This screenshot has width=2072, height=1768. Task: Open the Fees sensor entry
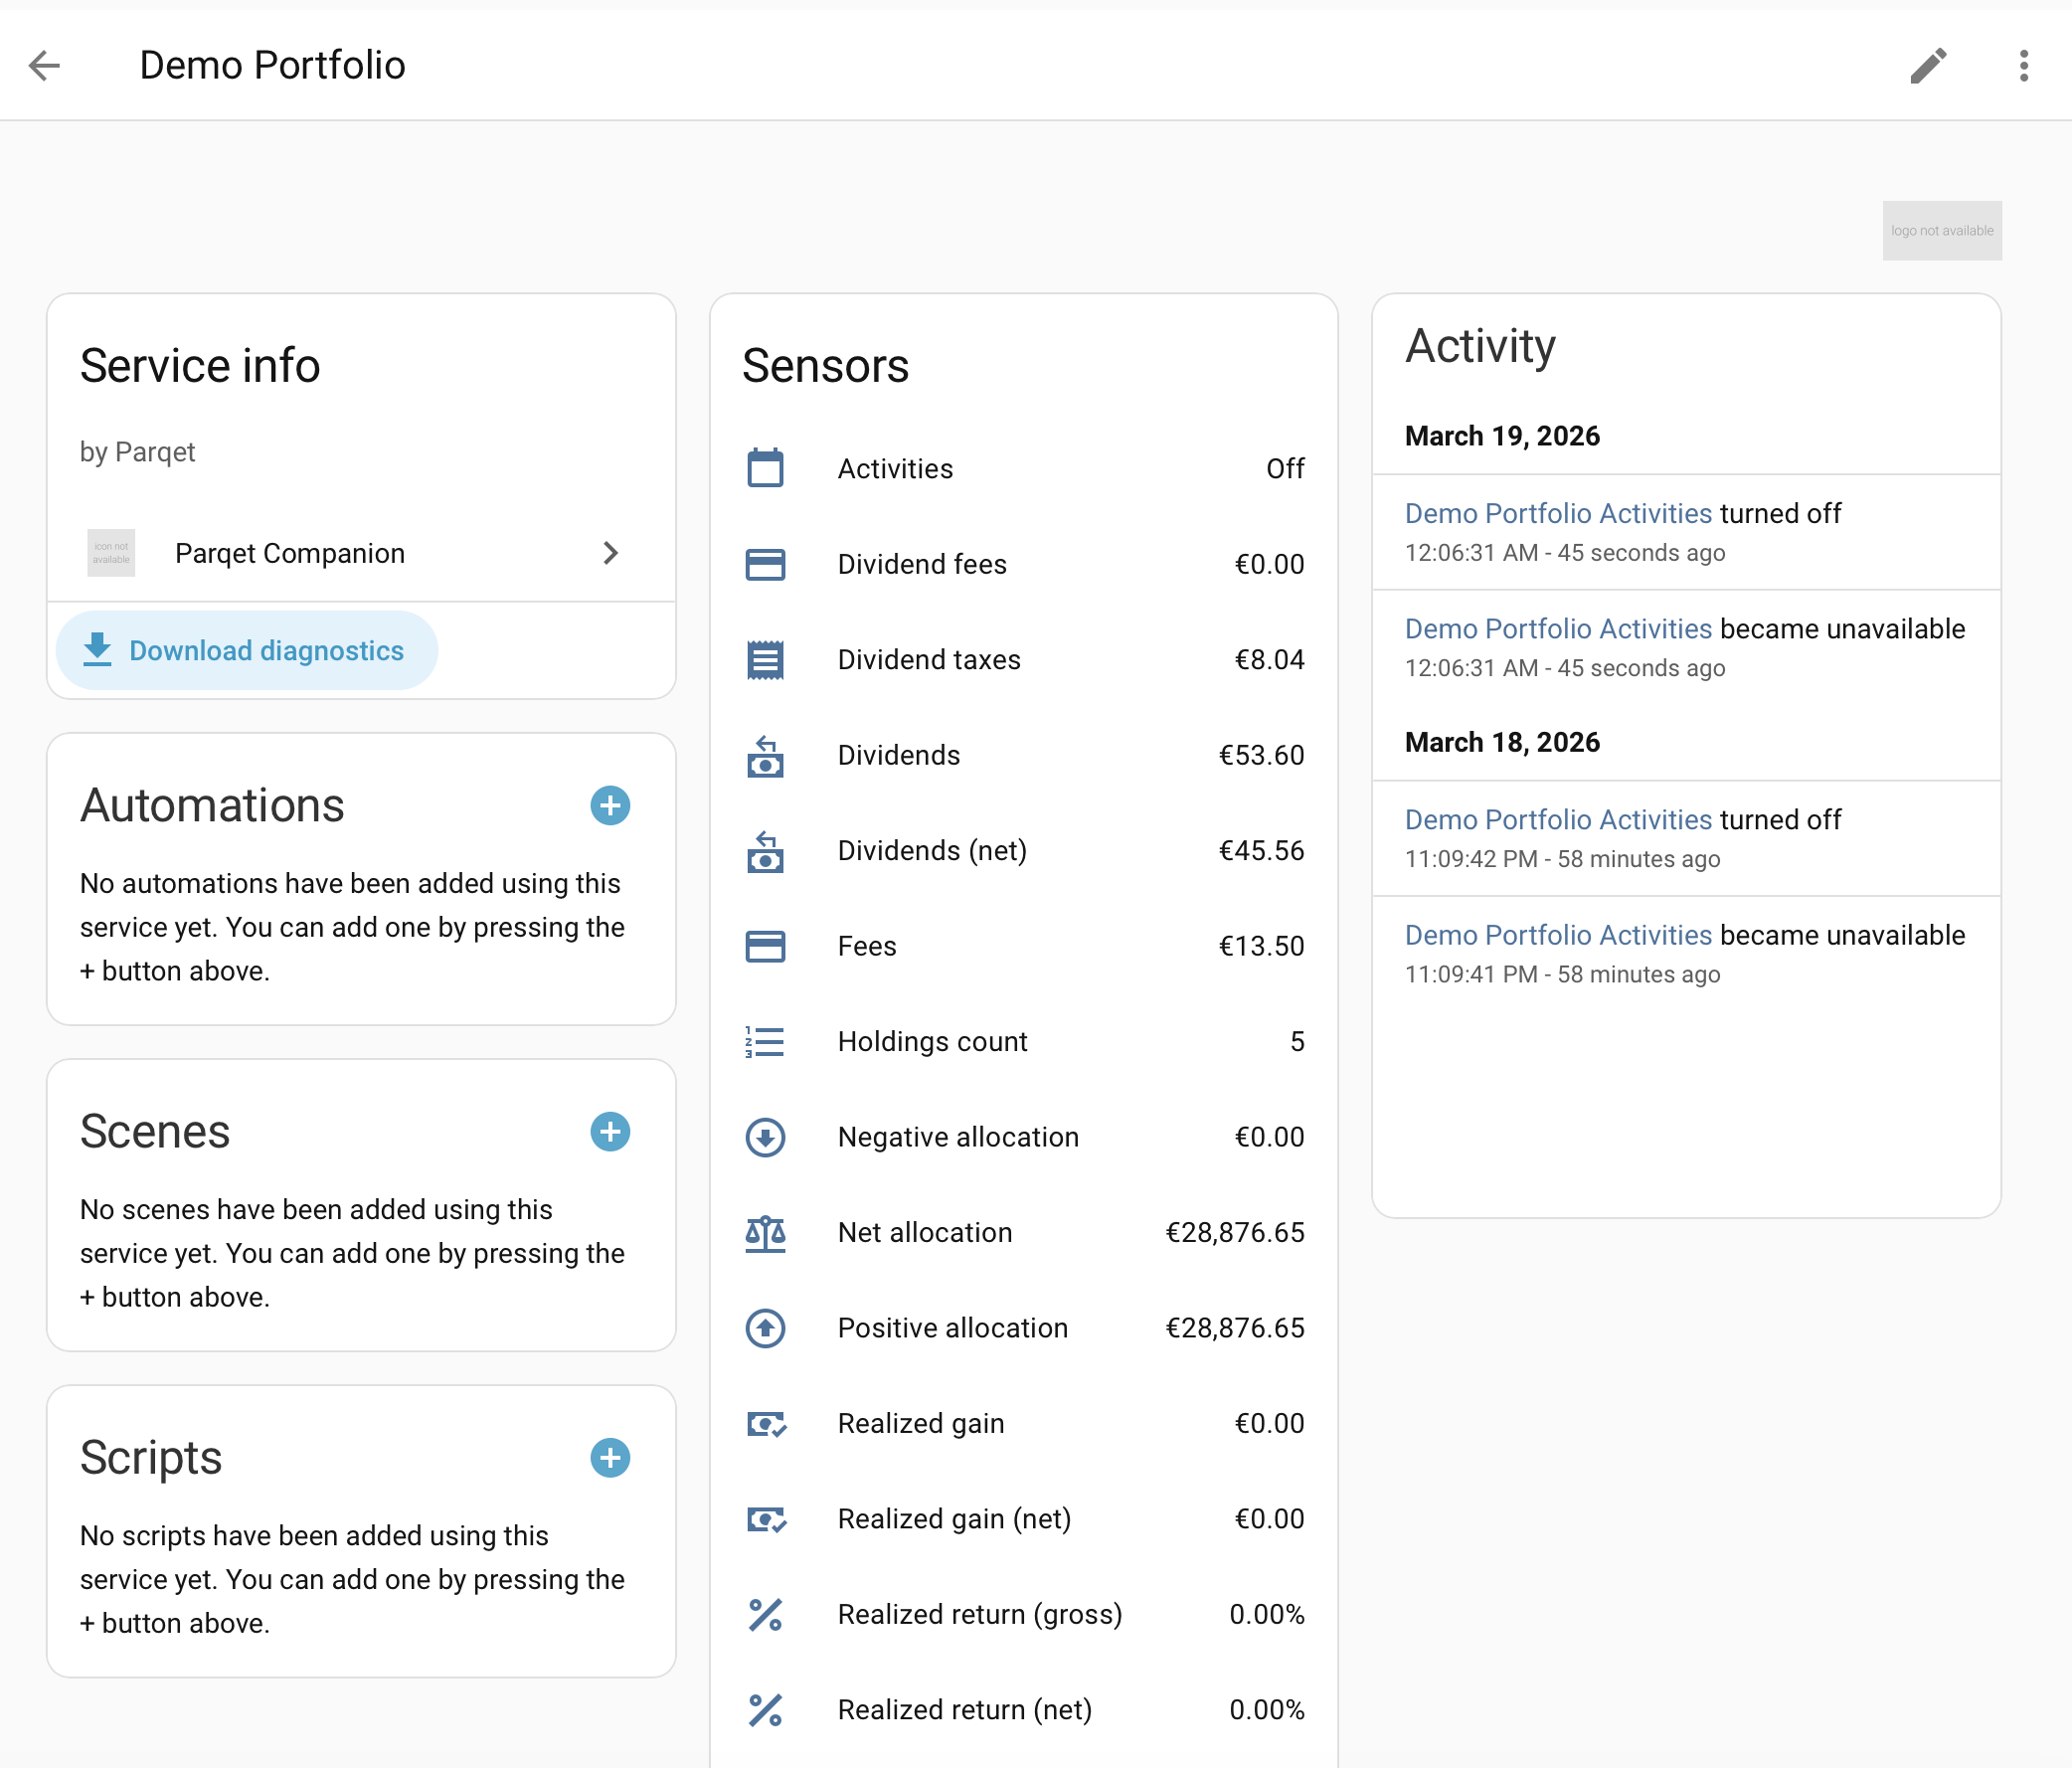[1024, 946]
